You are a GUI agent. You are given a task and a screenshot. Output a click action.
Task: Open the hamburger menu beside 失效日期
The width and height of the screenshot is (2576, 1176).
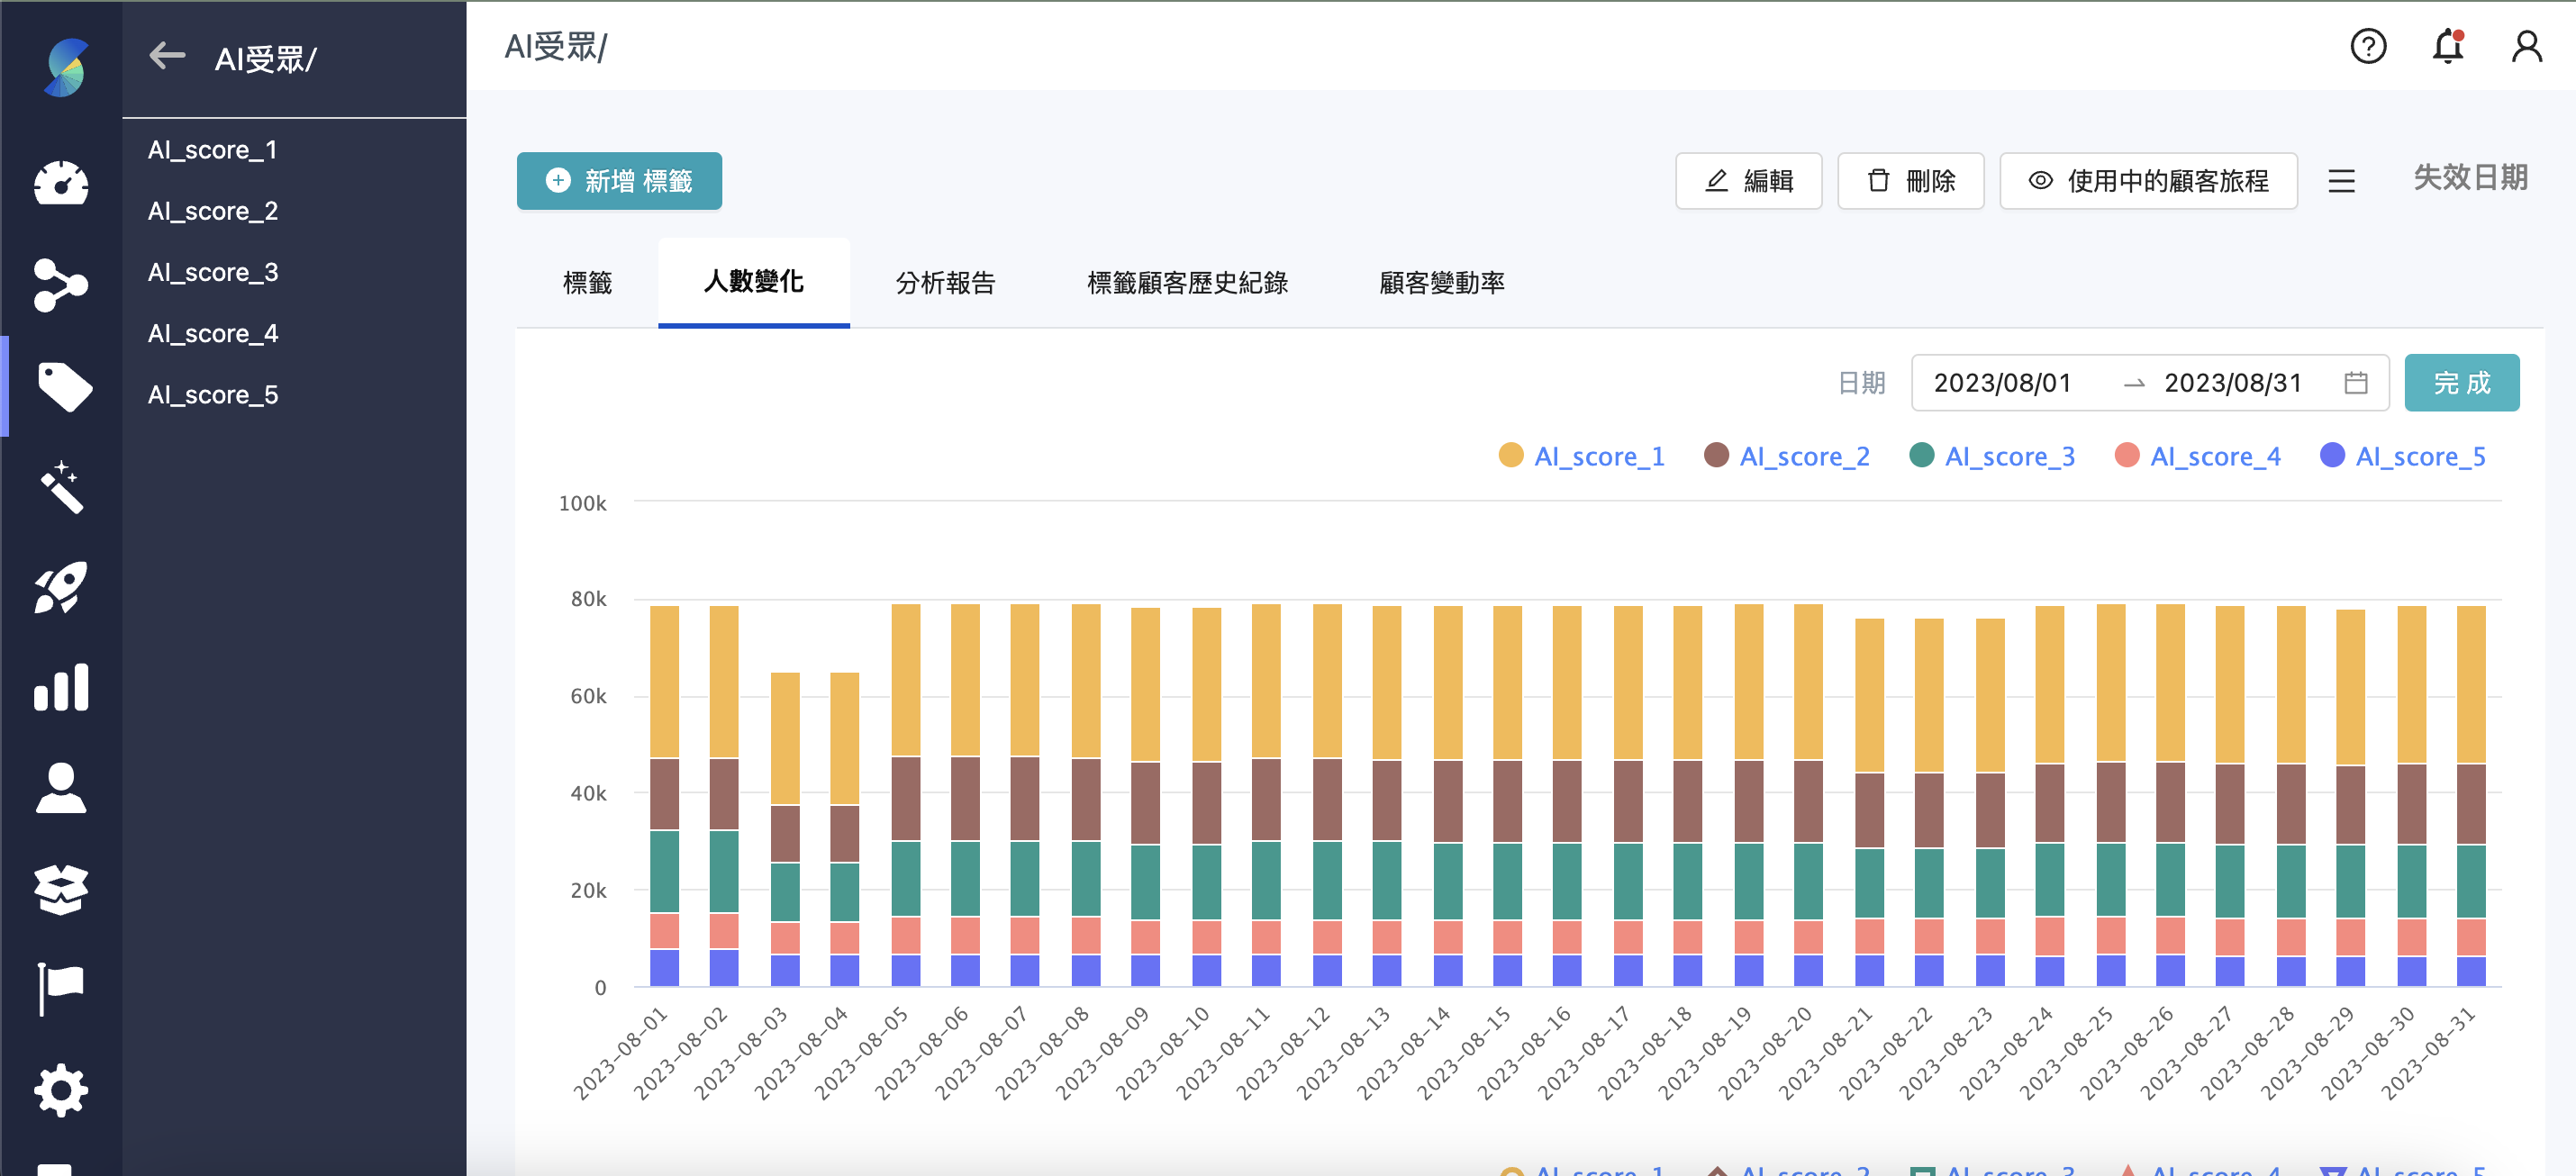[2342, 181]
